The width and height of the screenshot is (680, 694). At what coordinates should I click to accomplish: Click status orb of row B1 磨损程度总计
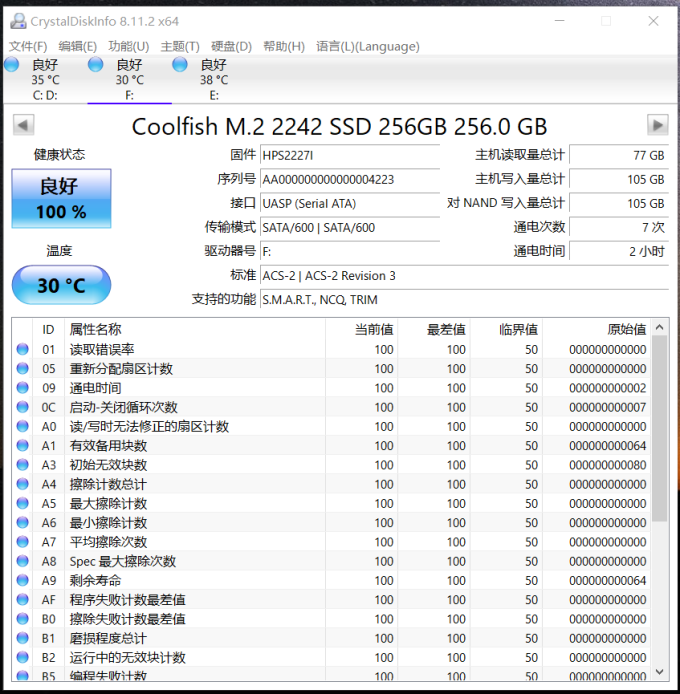[23, 638]
